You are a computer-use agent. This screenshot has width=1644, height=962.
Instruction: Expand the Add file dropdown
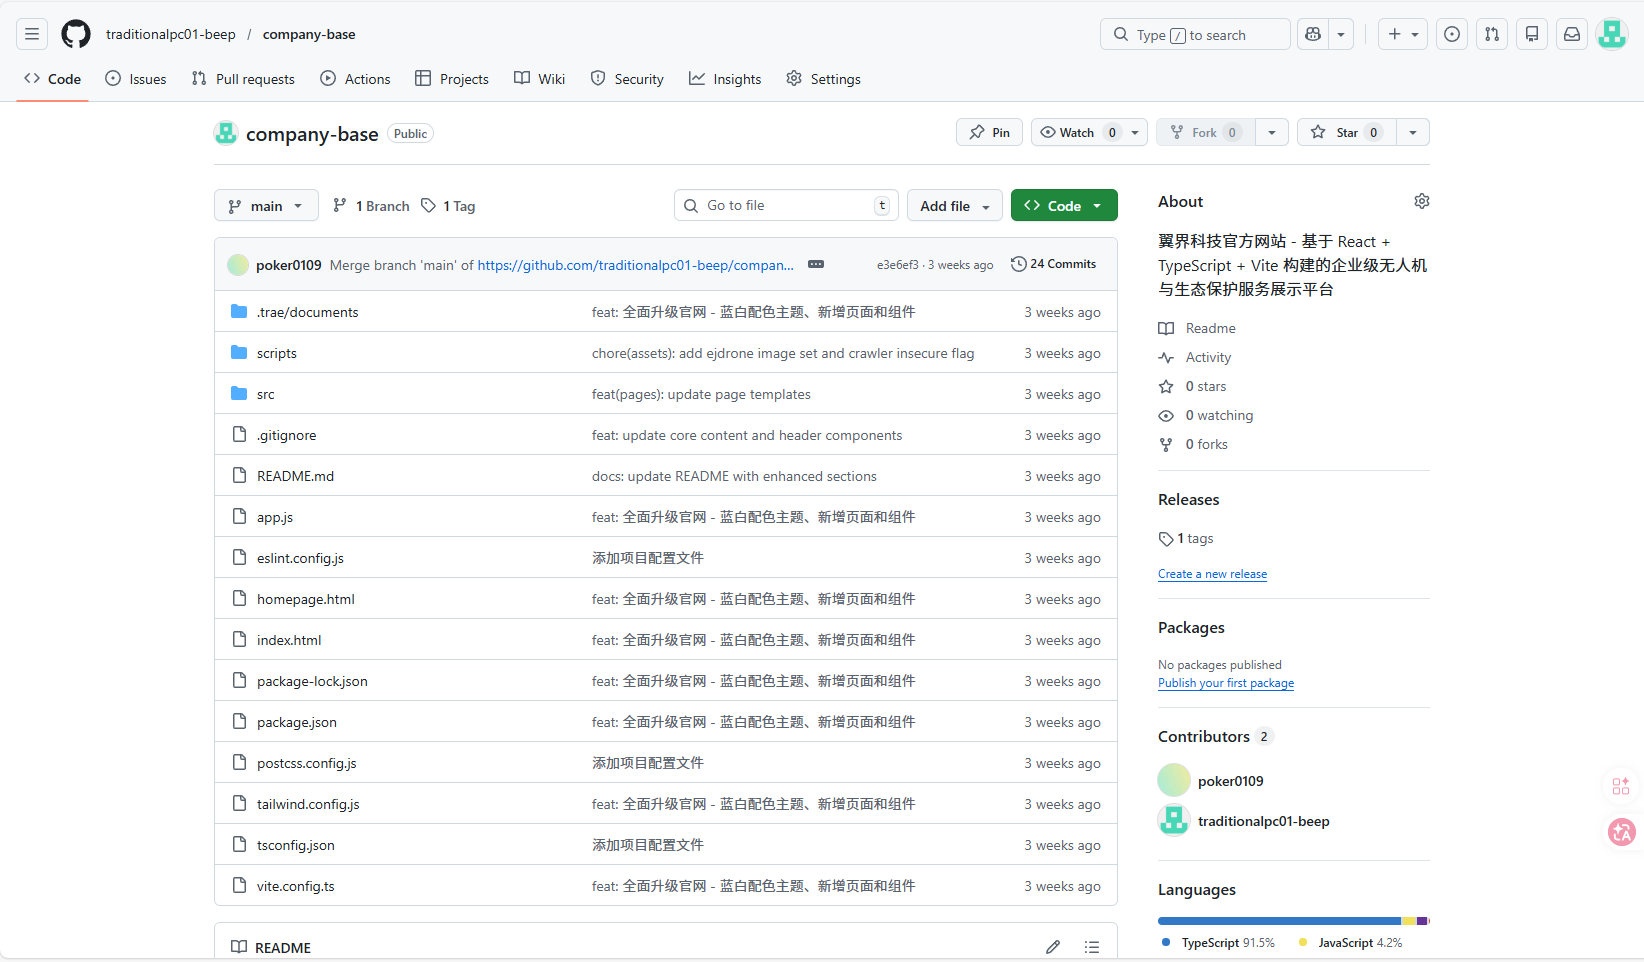954,206
